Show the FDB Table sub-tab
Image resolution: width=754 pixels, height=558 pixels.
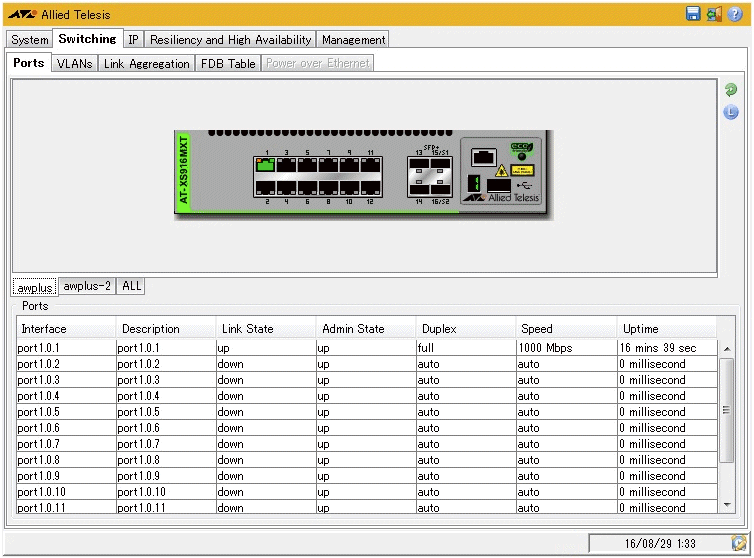228,63
